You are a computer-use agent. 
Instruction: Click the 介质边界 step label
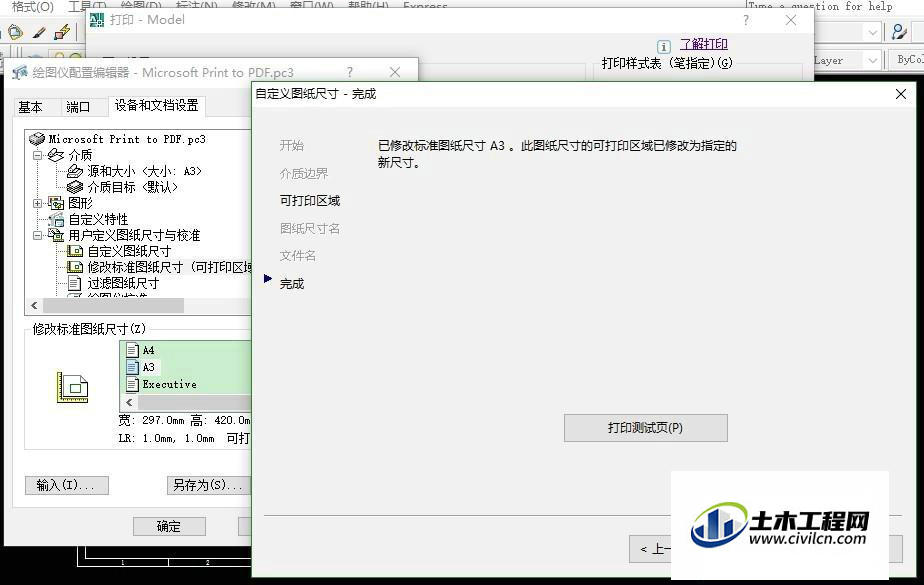[x=303, y=174]
